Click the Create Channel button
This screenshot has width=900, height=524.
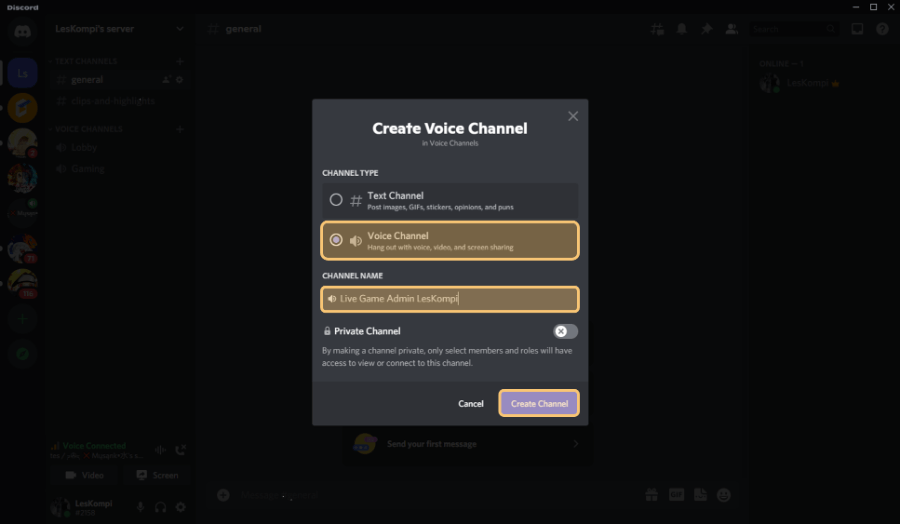539,403
